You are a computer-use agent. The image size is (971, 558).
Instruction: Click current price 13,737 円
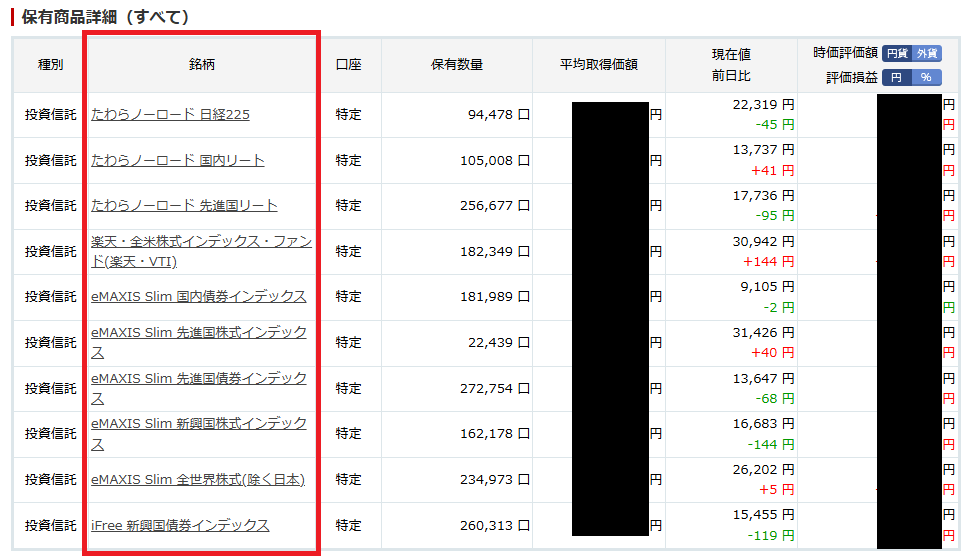click(763, 150)
